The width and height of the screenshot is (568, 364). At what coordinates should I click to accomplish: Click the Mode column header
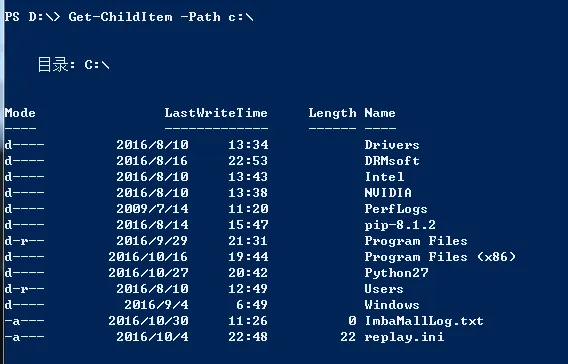tap(20, 113)
